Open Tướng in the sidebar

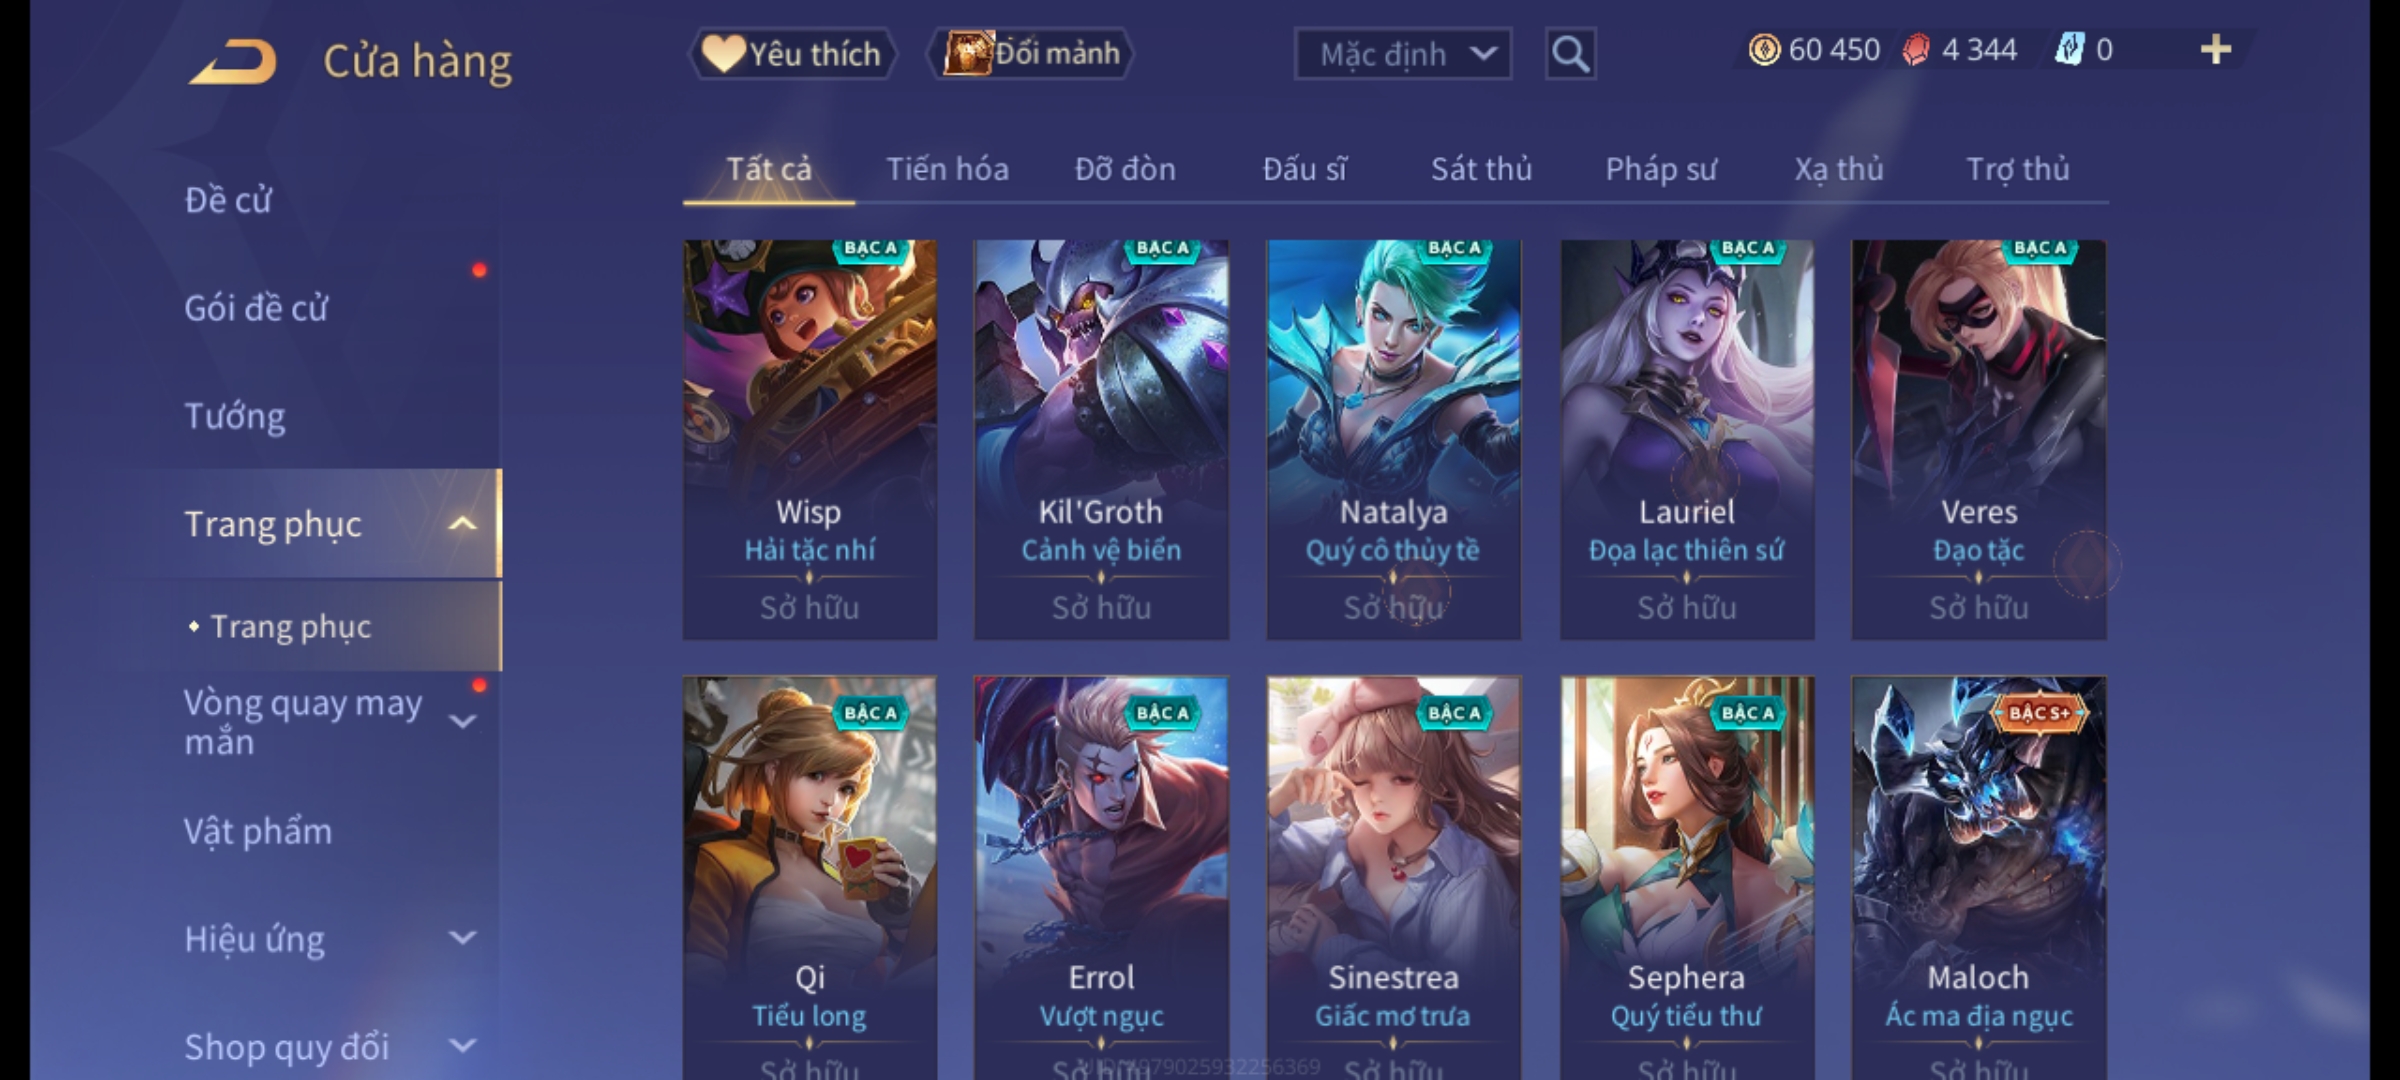(x=235, y=416)
